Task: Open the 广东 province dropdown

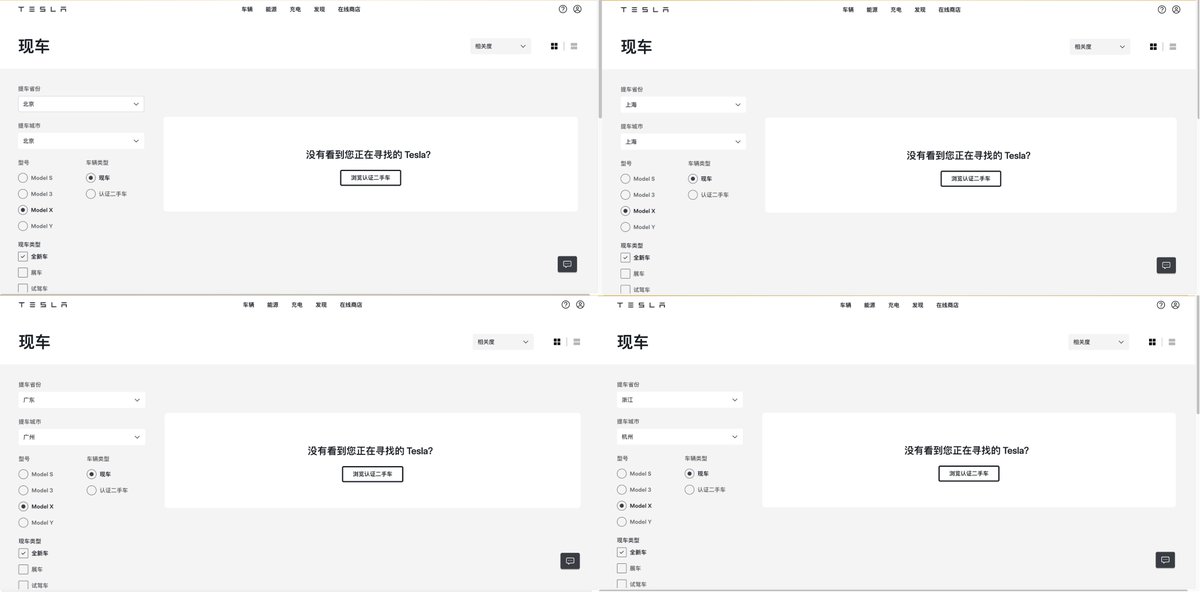Action: 82,400
